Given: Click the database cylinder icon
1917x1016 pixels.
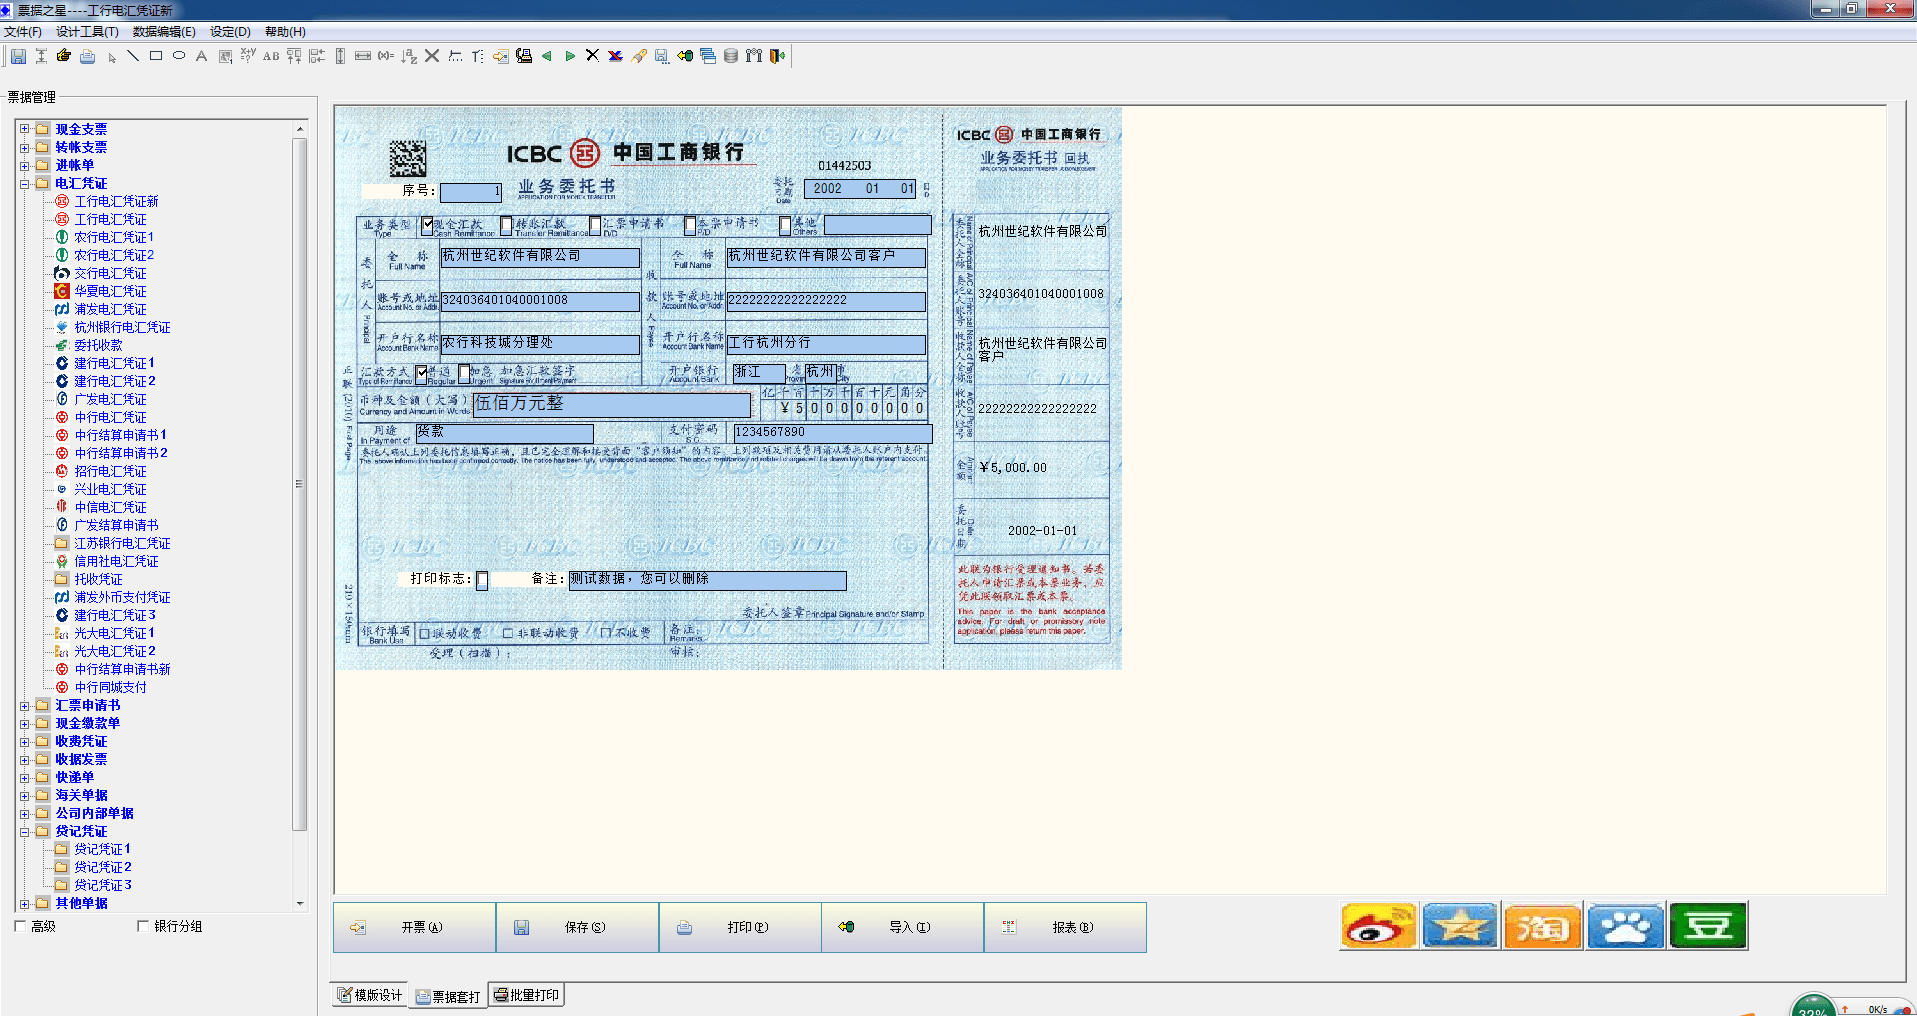Looking at the screenshot, I should click(x=731, y=56).
